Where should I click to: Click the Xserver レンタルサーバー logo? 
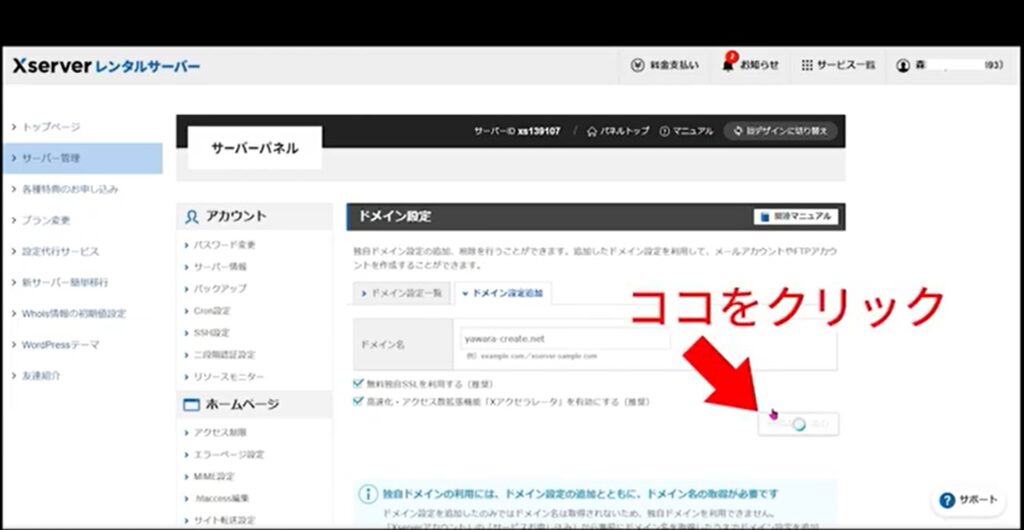click(x=106, y=66)
